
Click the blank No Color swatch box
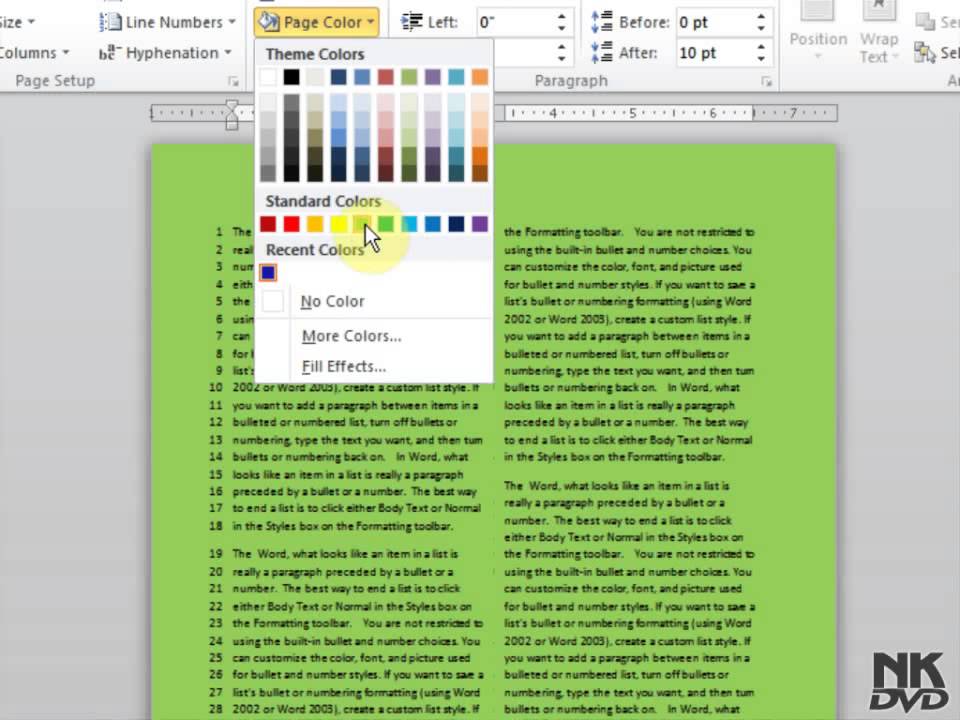point(272,301)
